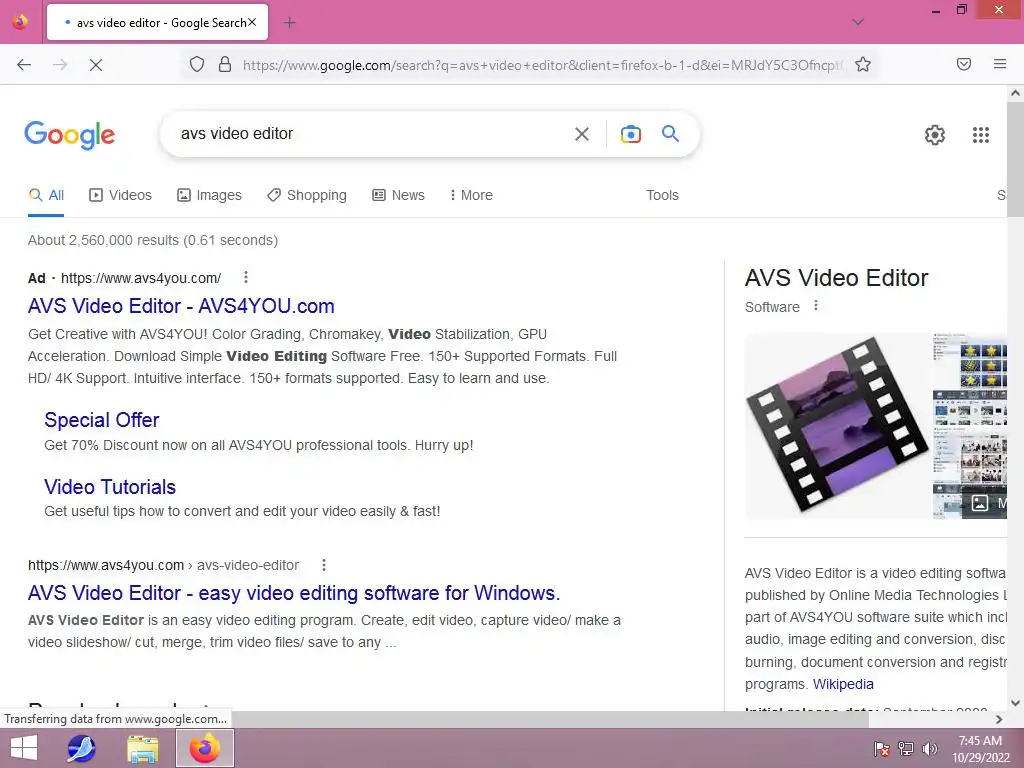The width and height of the screenshot is (1024, 768).
Task: Submit search with magnifier icon
Action: 670,133
